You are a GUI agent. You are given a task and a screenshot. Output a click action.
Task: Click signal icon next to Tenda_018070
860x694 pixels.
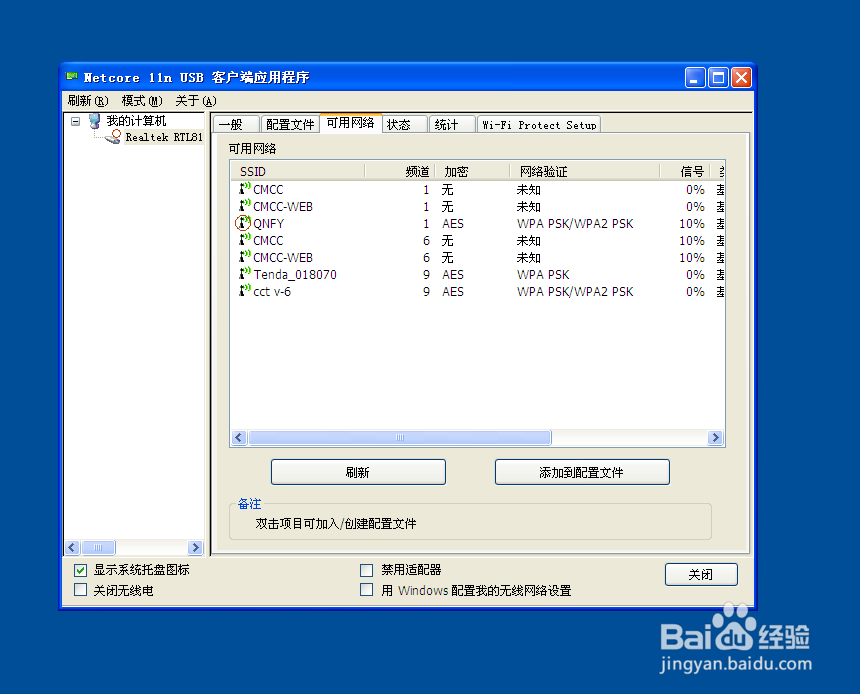coord(245,274)
